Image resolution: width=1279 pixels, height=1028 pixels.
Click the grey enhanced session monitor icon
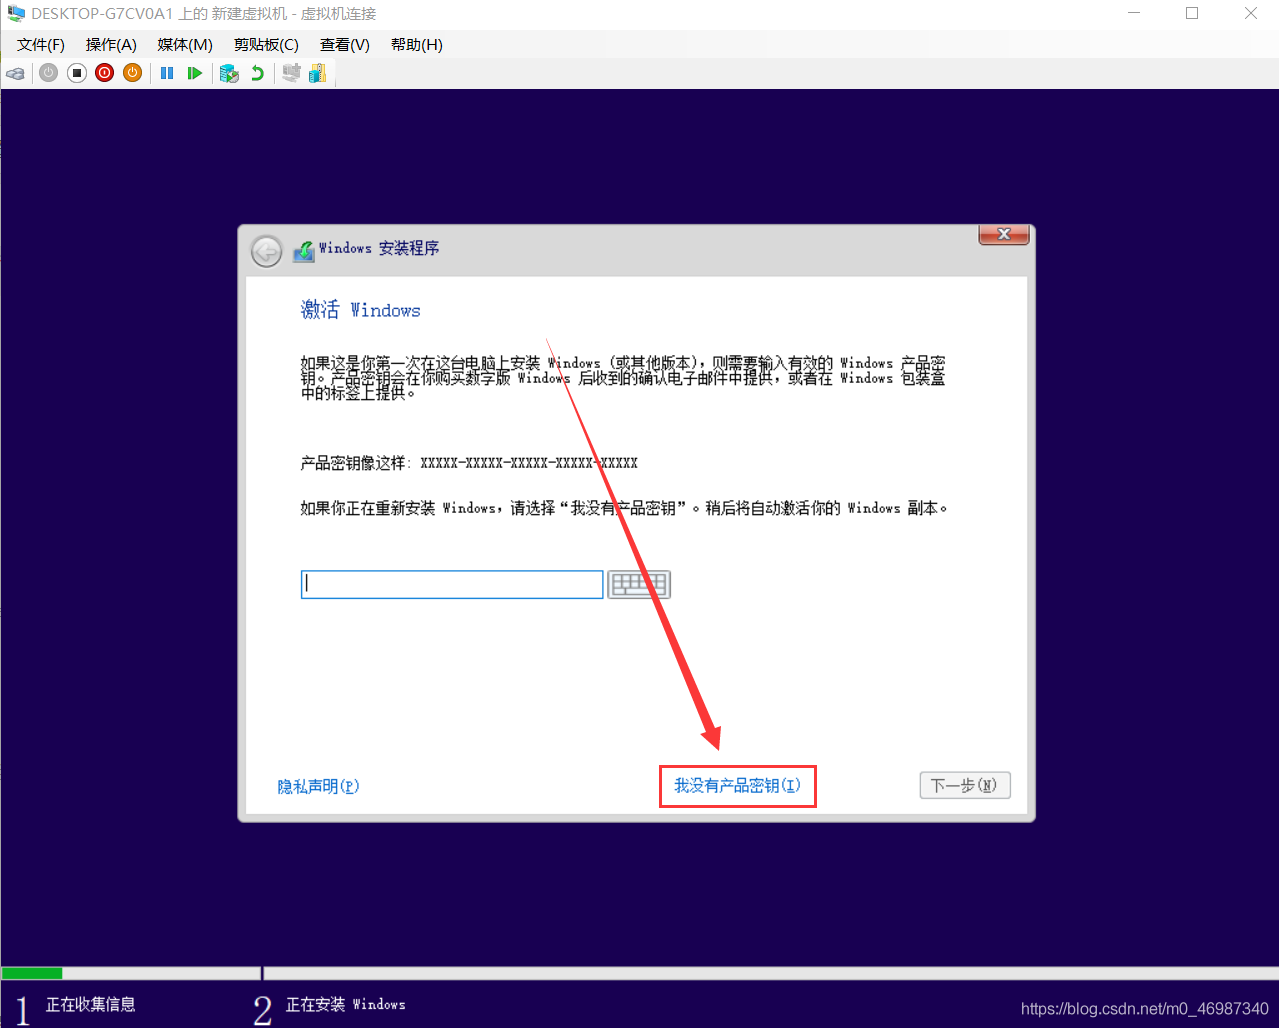pos(291,73)
